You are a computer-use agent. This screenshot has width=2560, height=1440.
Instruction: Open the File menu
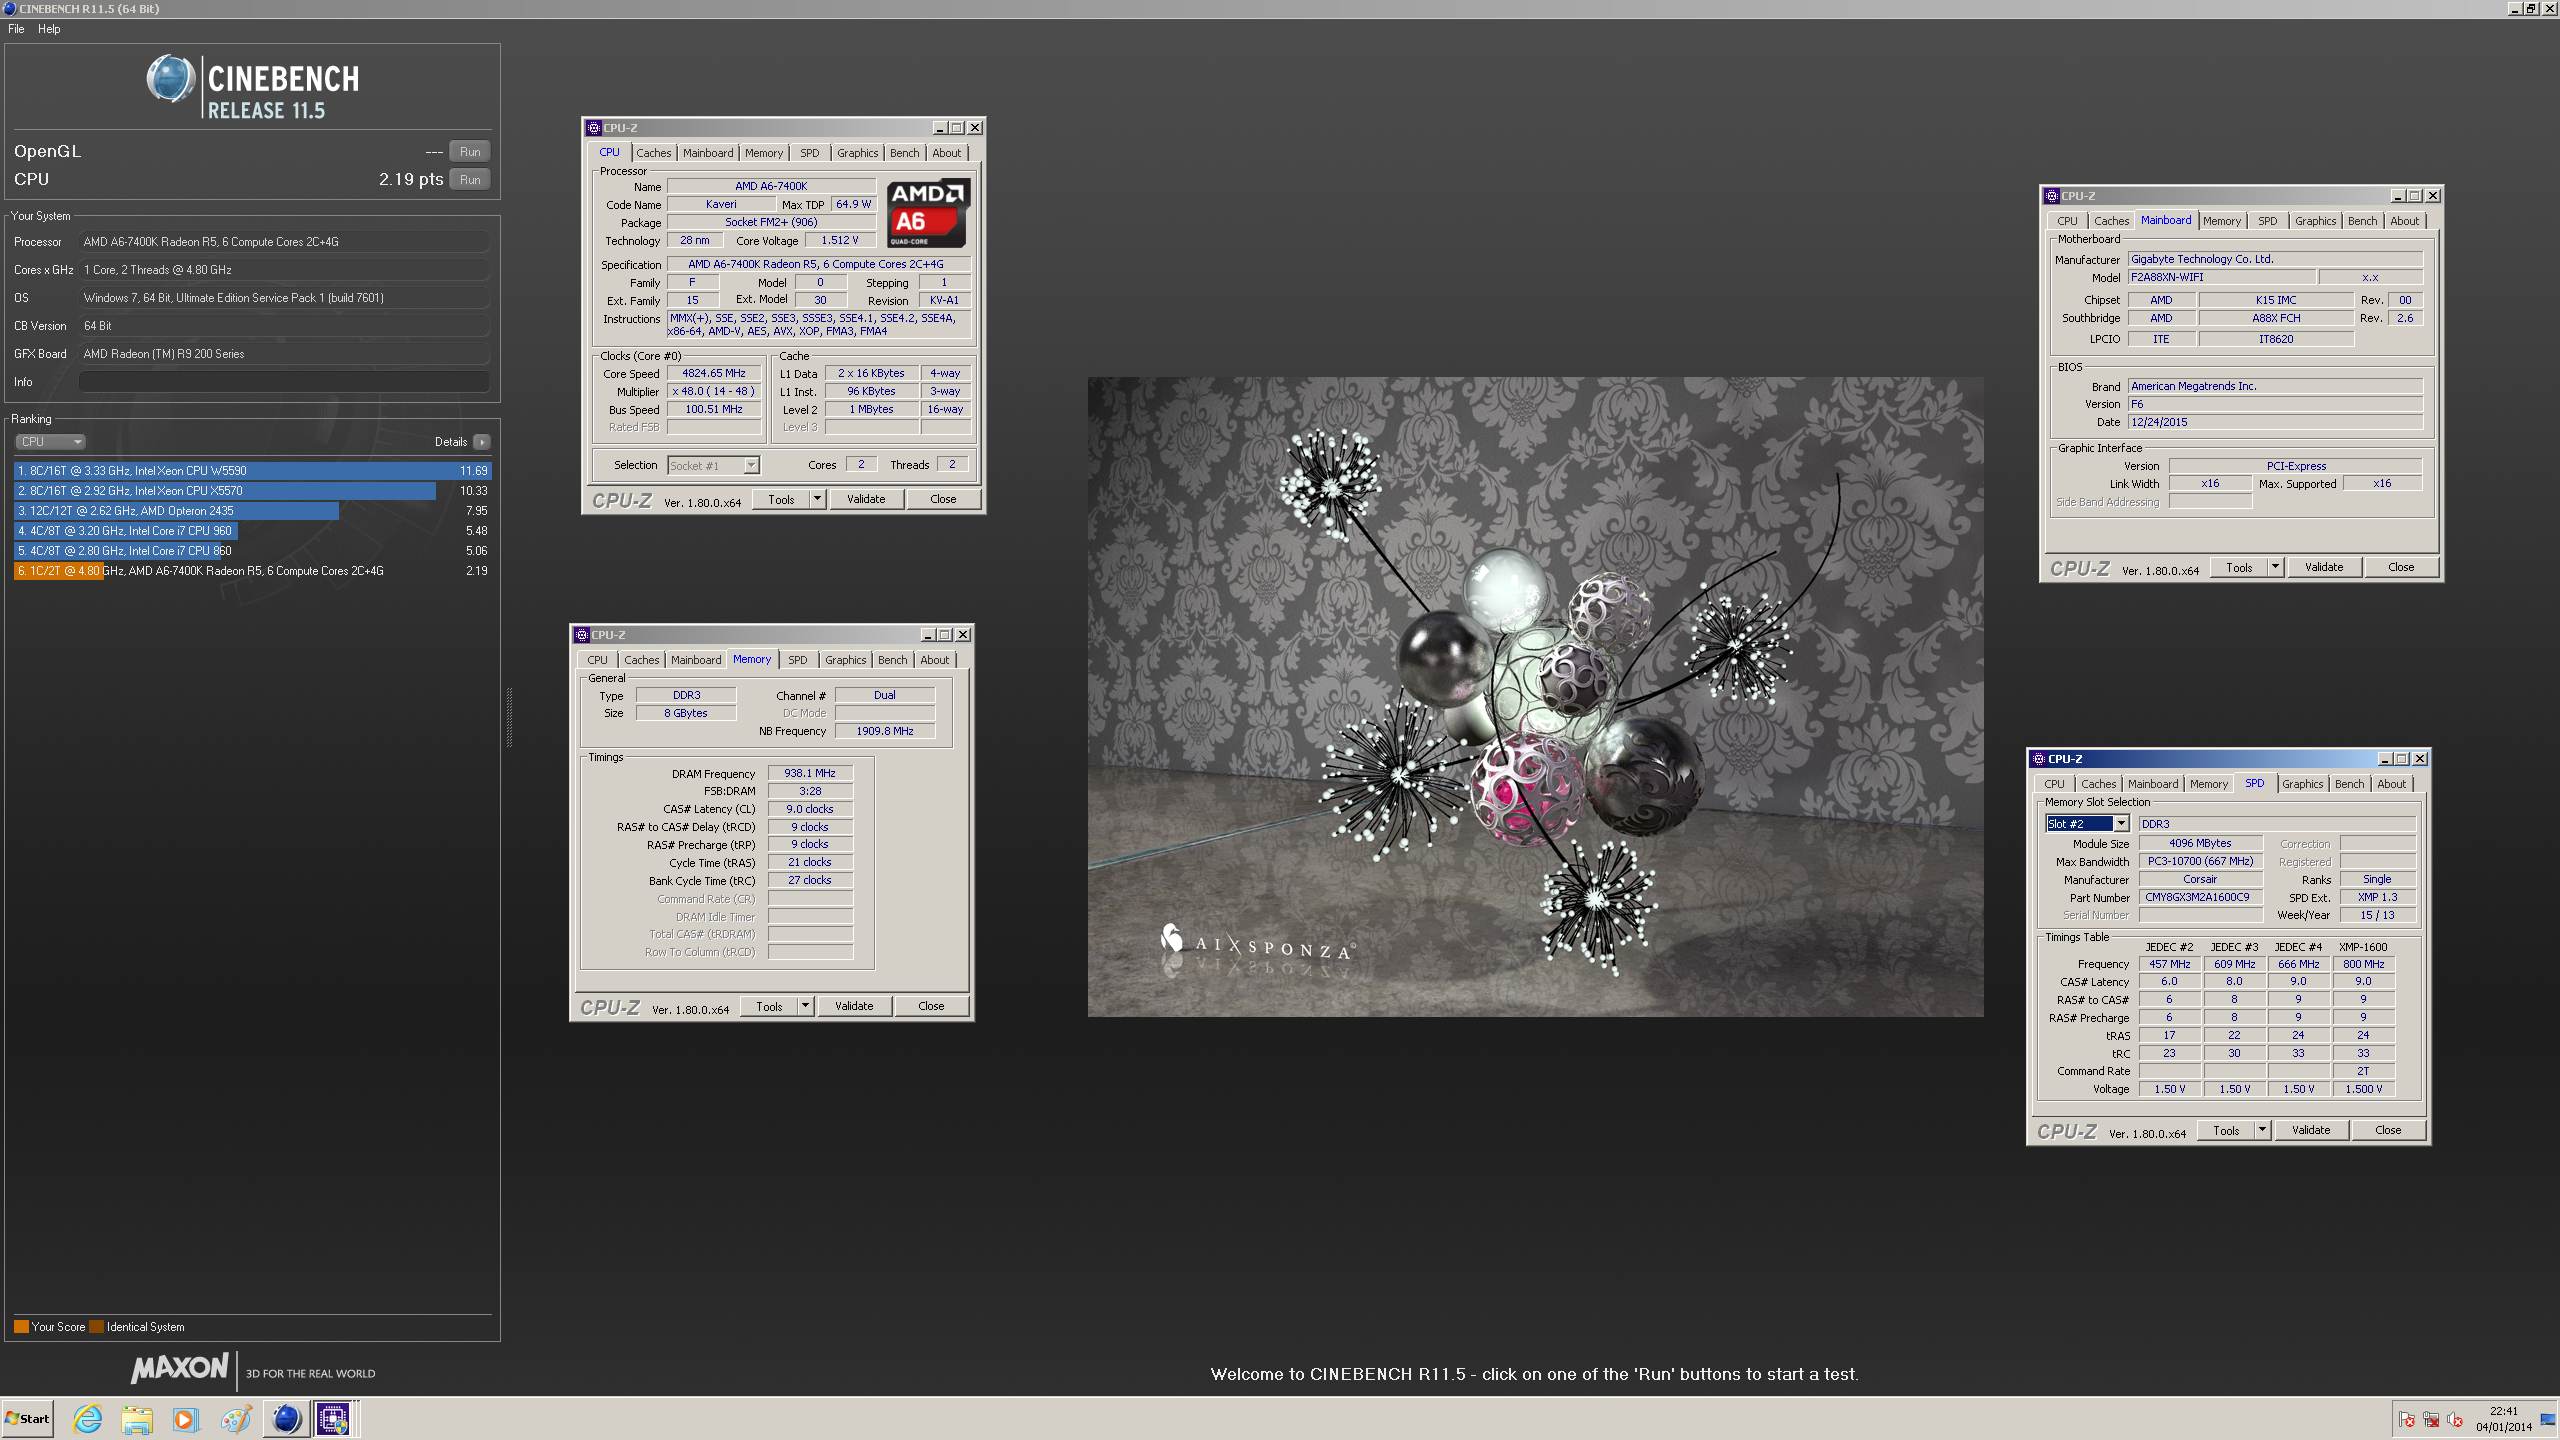[x=16, y=29]
